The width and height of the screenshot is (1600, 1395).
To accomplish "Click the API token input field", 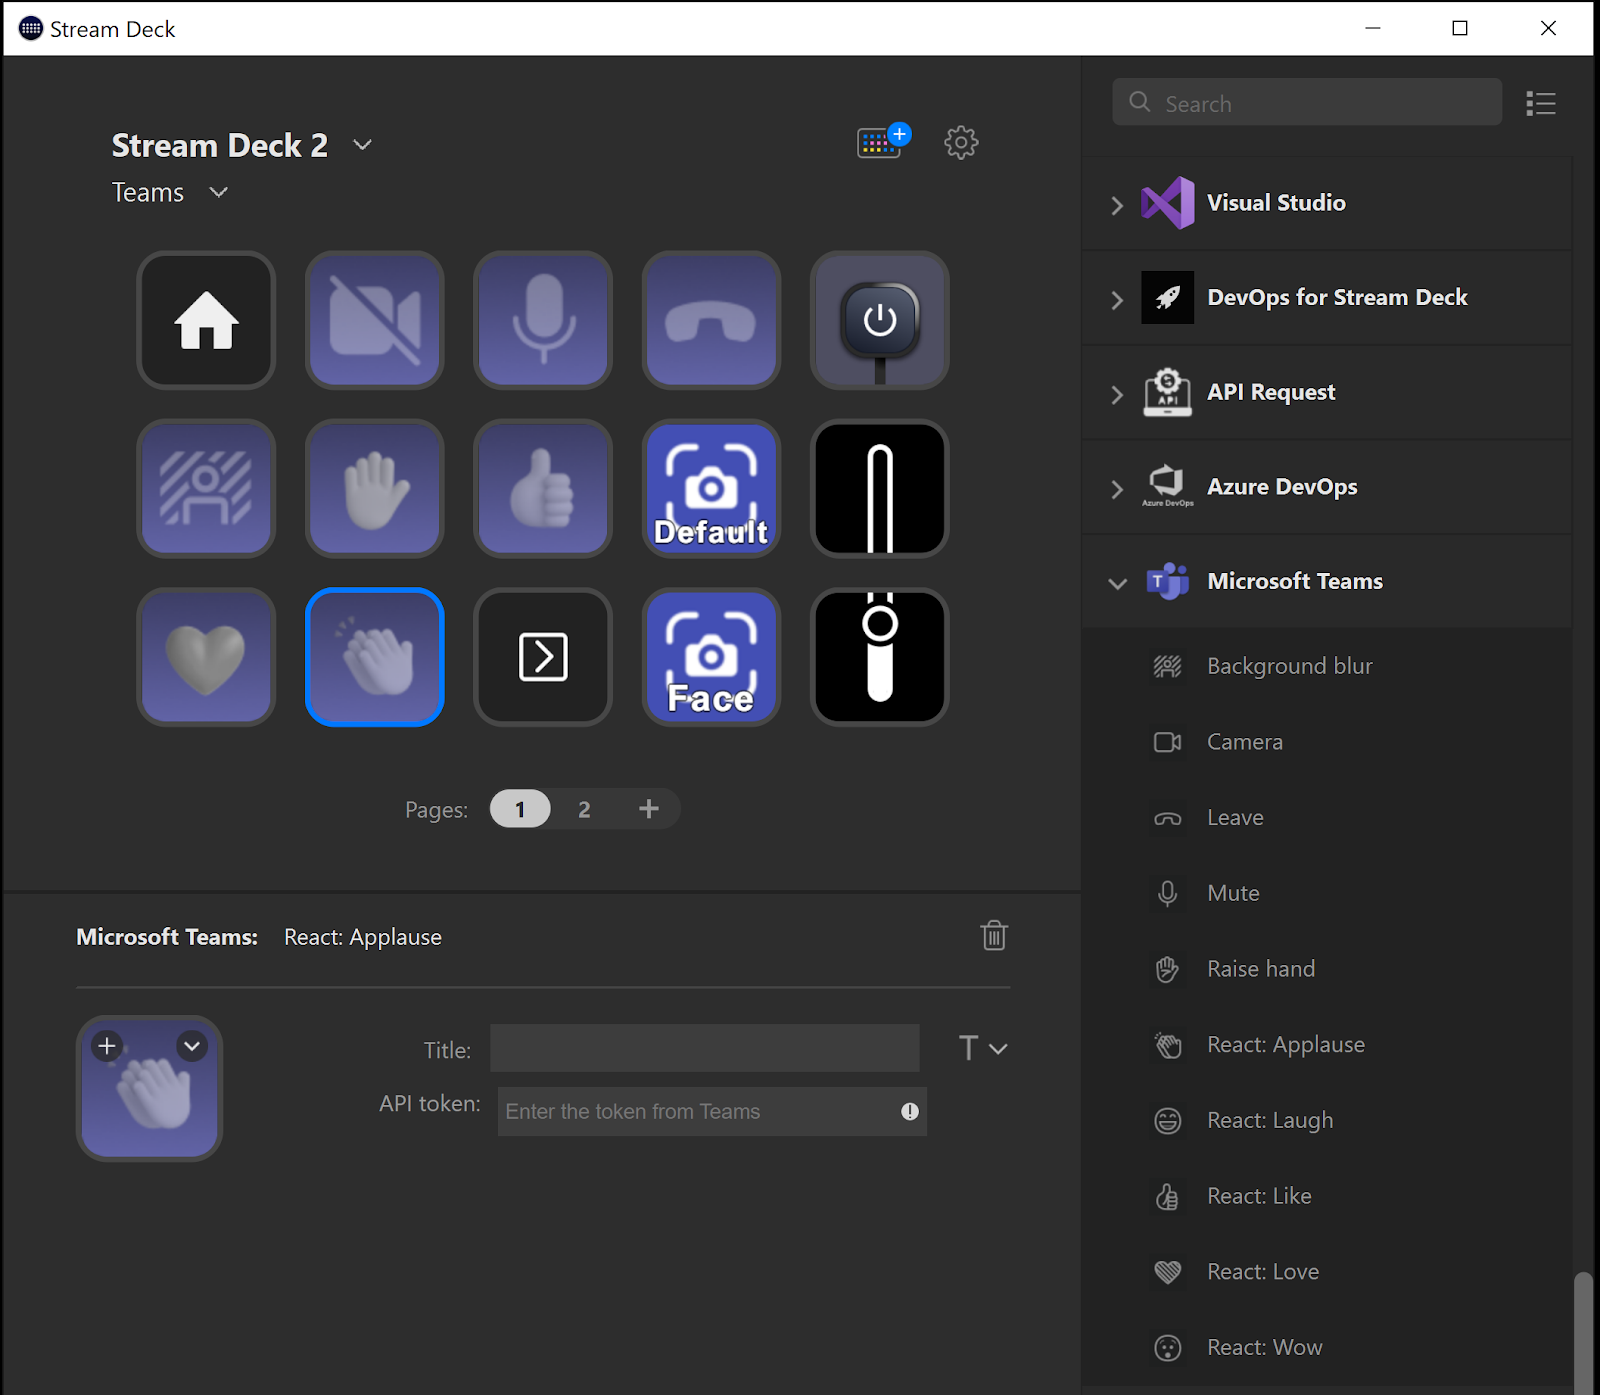I will tap(712, 1111).
